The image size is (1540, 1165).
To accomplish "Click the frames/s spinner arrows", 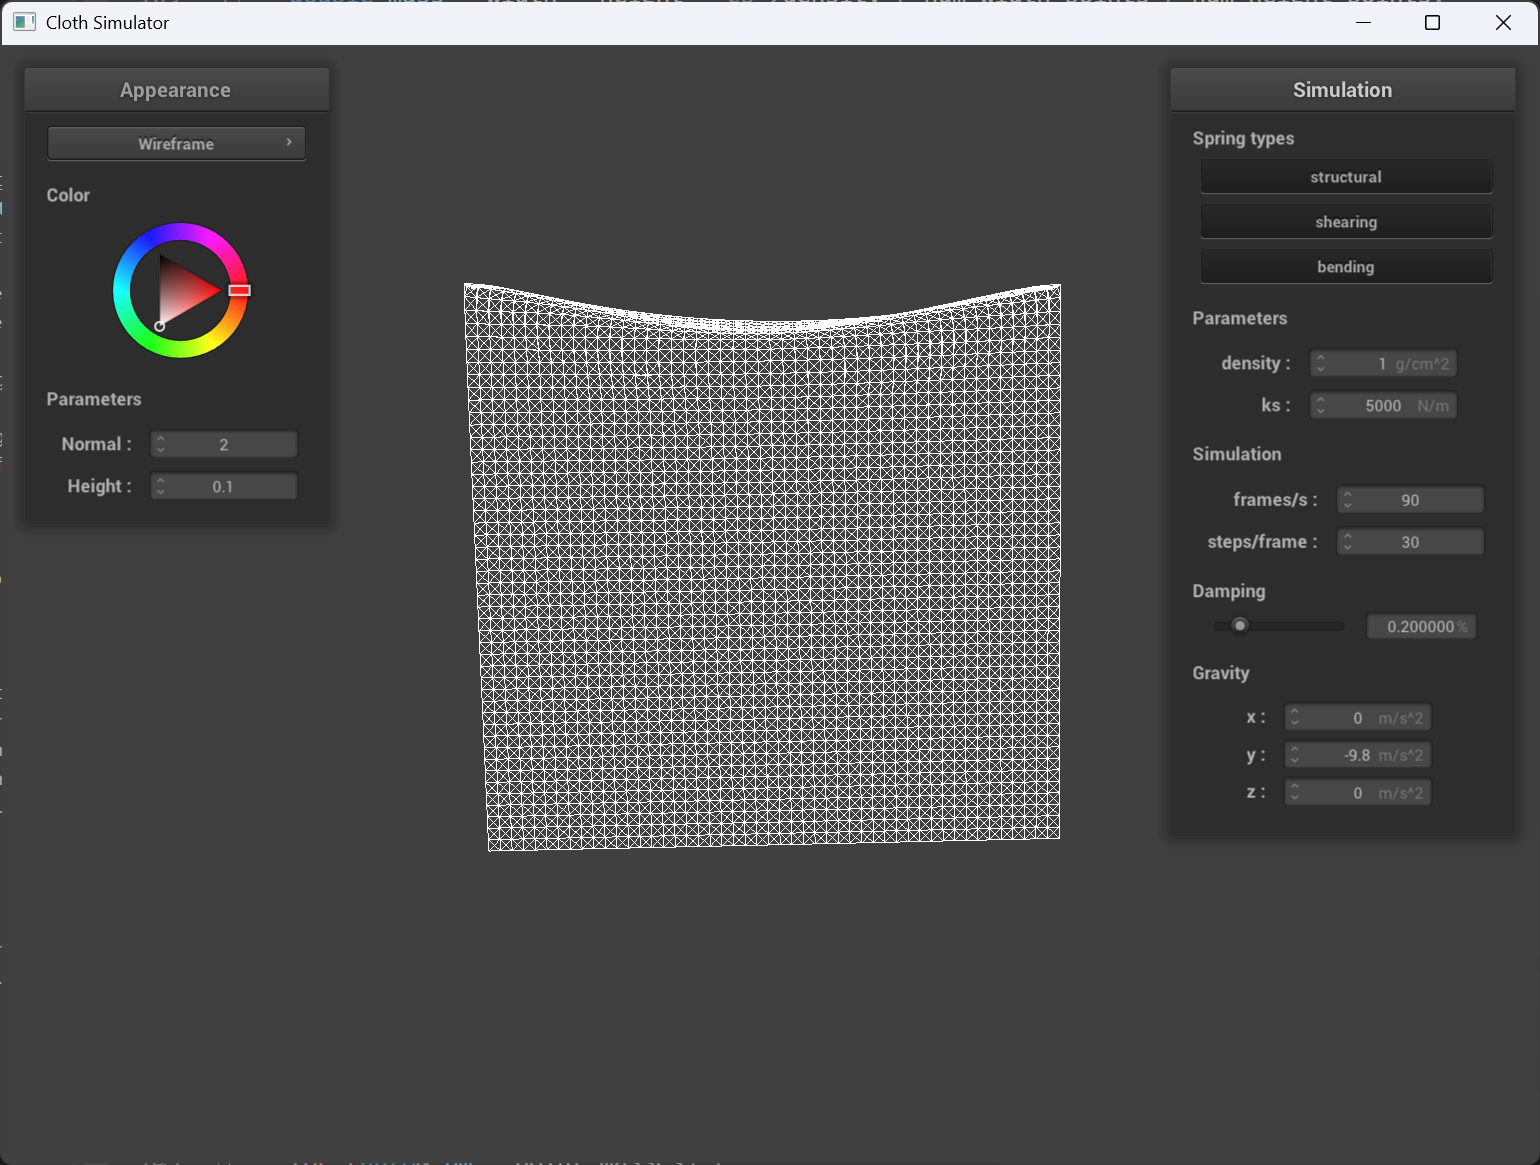I will (1348, 500).
